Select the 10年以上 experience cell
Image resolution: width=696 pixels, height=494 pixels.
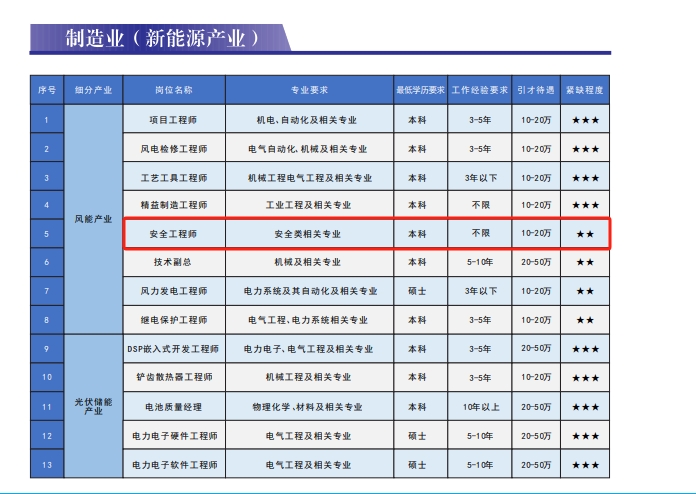(479, 408)
